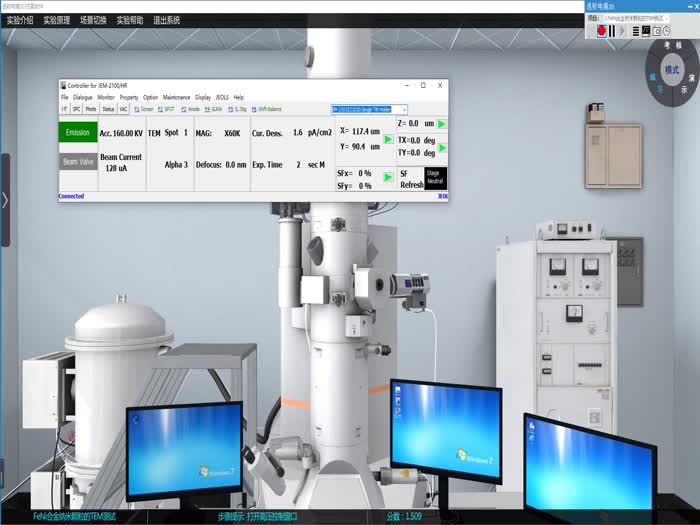Click the 模式 center mode button

point(671,71)
